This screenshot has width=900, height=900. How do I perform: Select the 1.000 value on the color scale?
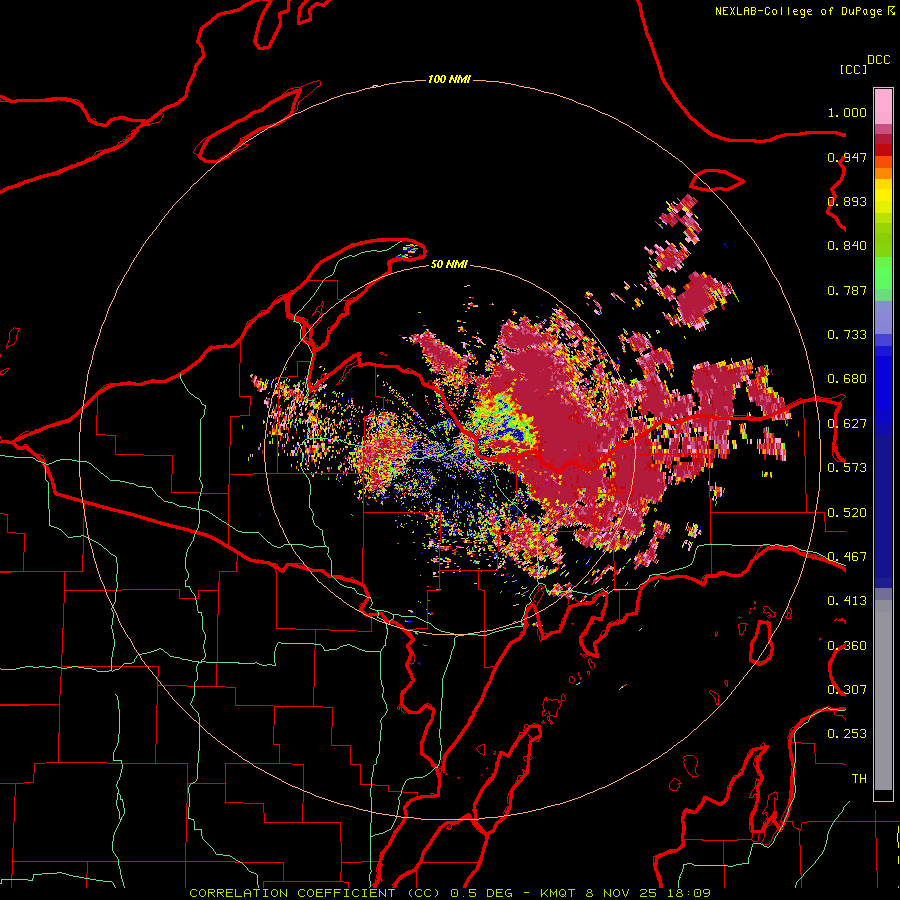(847, 112)
